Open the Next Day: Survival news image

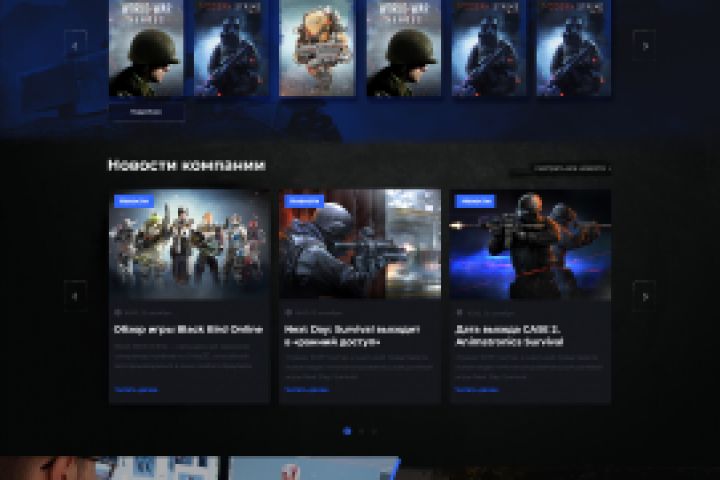click(x=360, y=244)
